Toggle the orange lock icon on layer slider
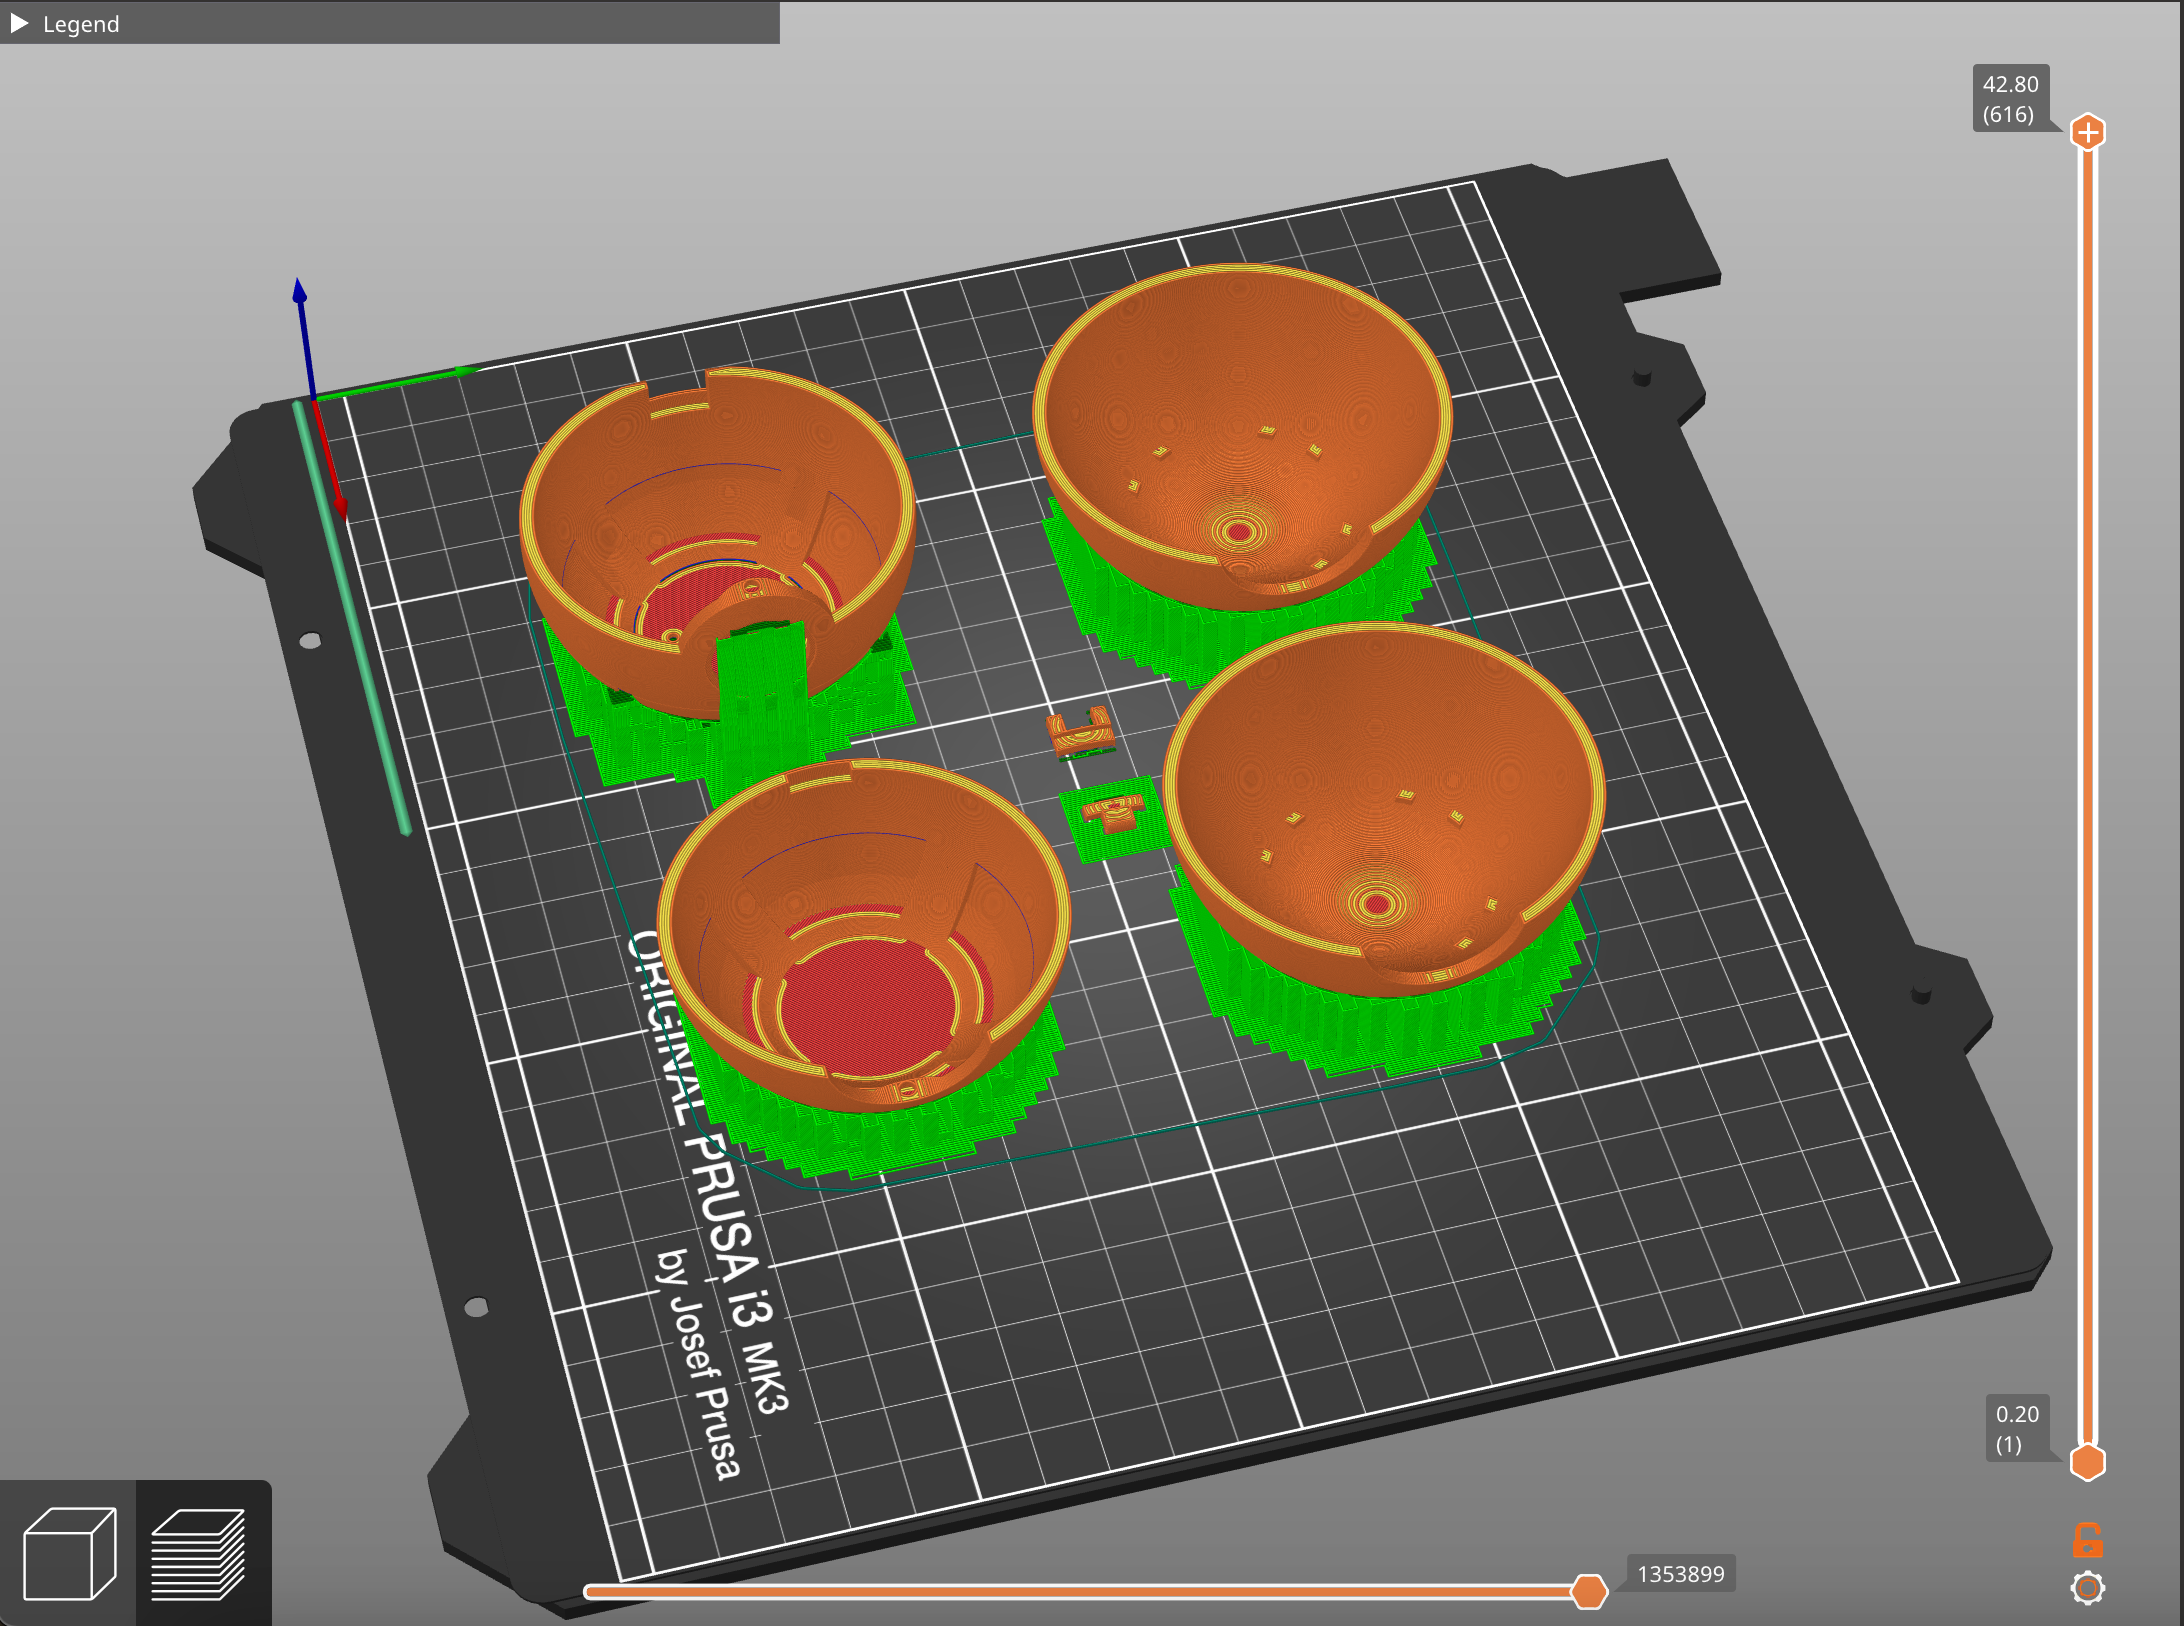This screenshot has height=1626, width=2184. click(2087, 1540)
